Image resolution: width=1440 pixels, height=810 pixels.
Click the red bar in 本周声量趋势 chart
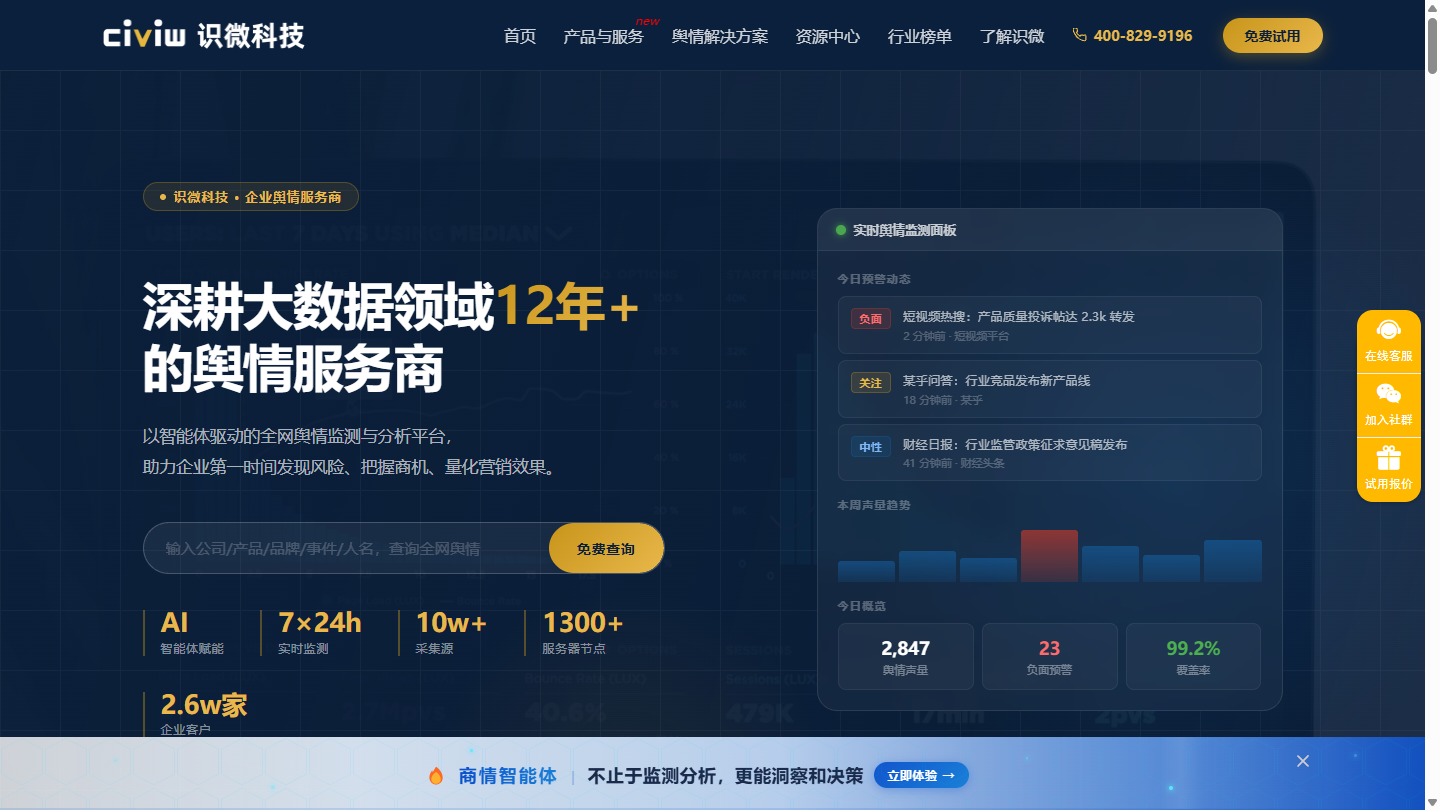coord(1049,556)
